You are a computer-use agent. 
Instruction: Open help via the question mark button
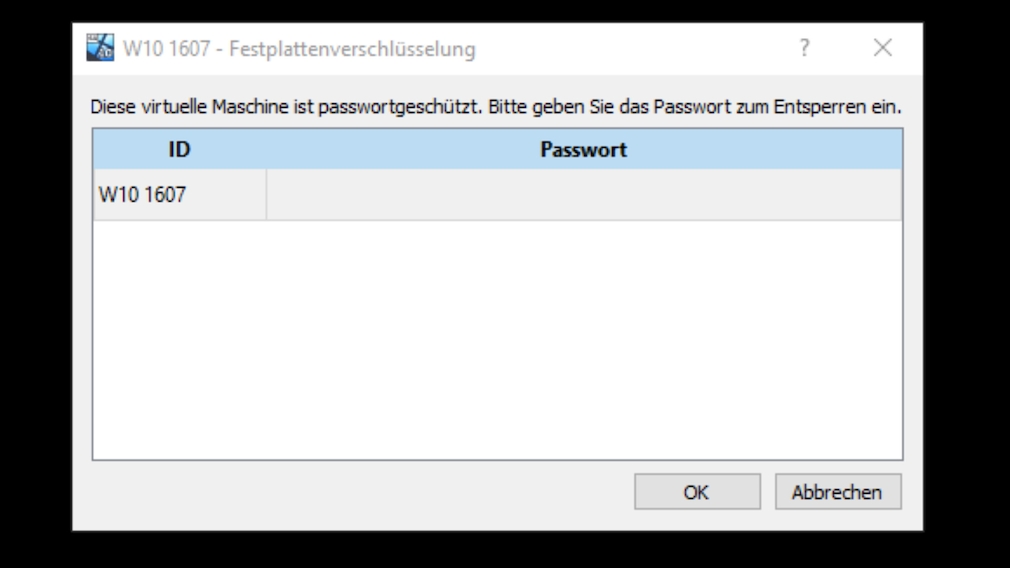pyautogui.click(x=804, y=48)
